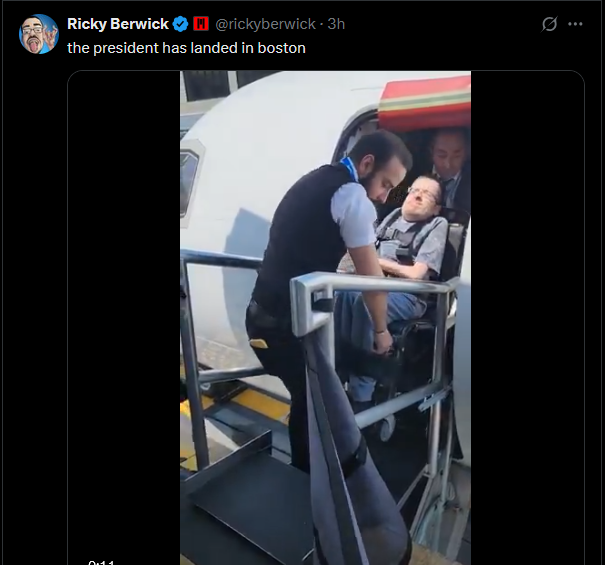Click the blue verified checkmark badge
This screenshot has height=565, width=605.
point(180,24)
